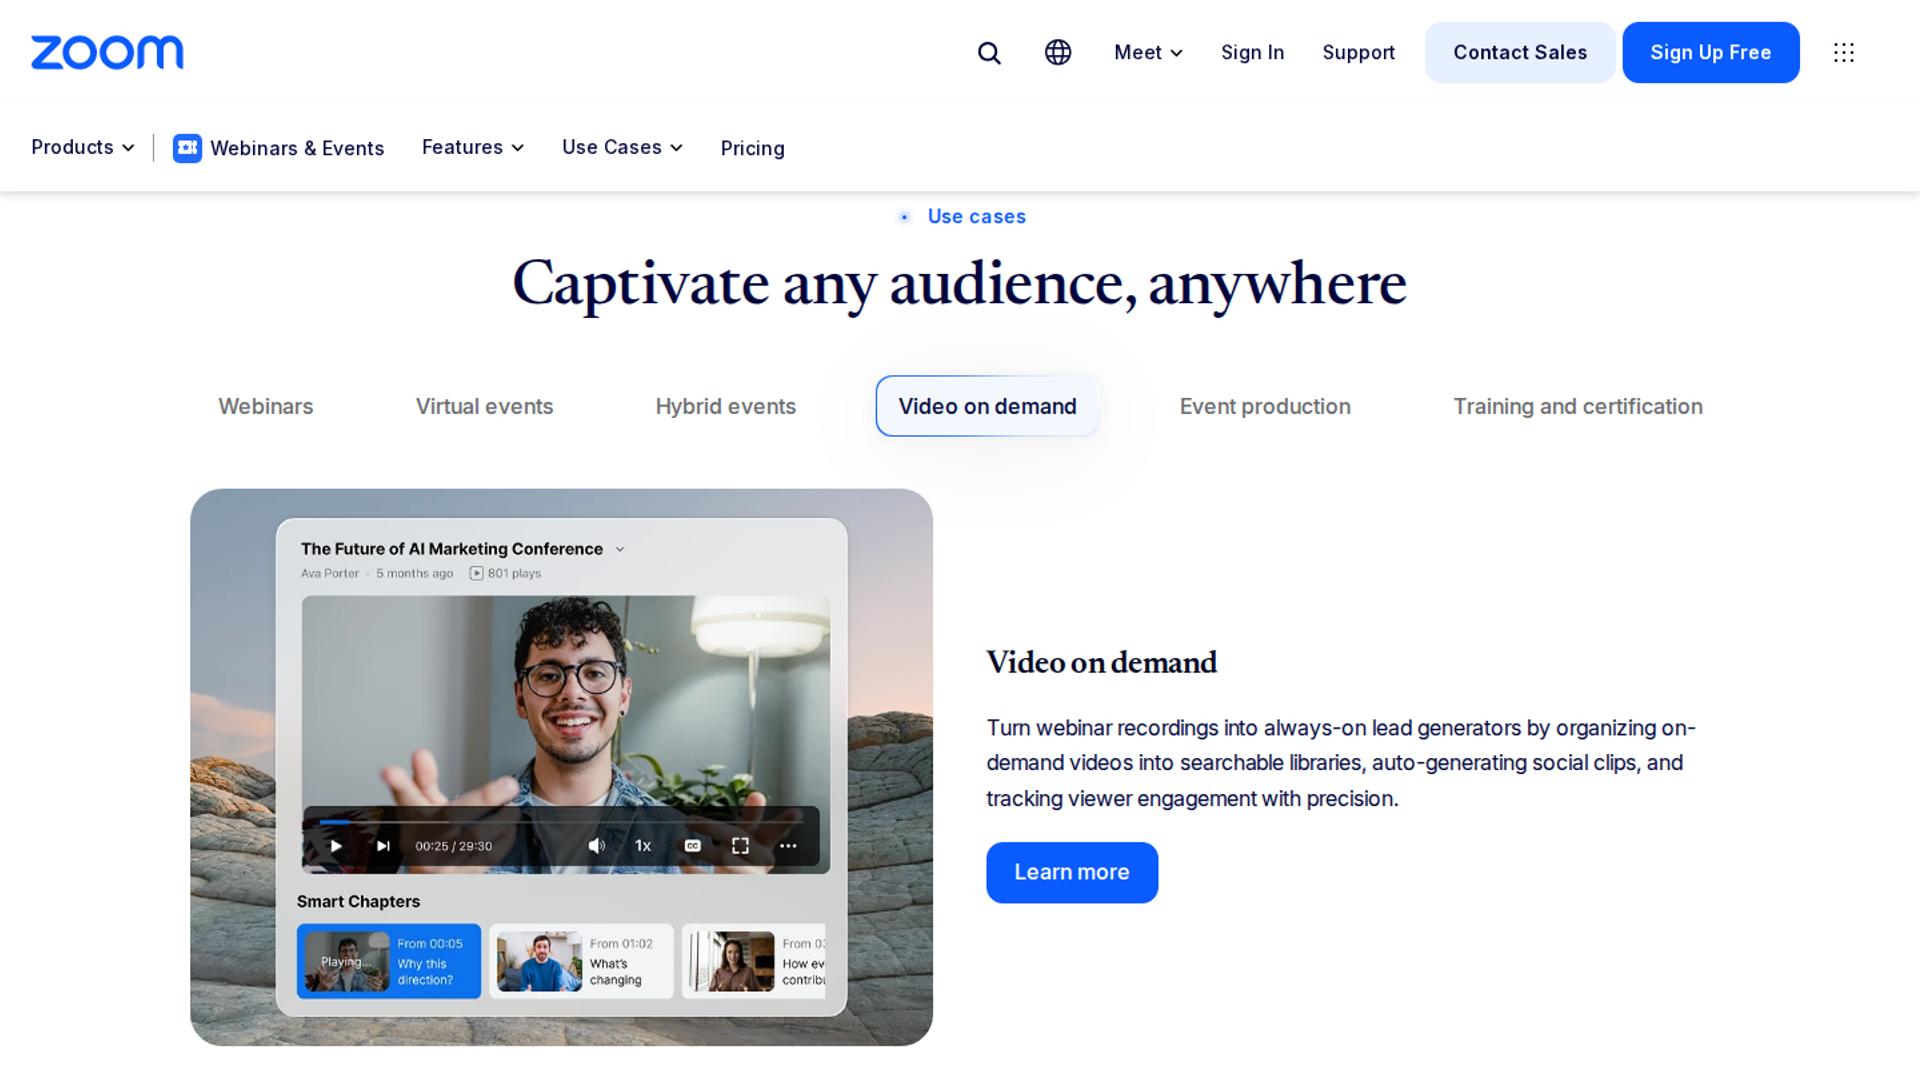The width and height of the screenshot is (1920, 1087).
Task: Switch to Event production tab
Action: pos(1265,406)
